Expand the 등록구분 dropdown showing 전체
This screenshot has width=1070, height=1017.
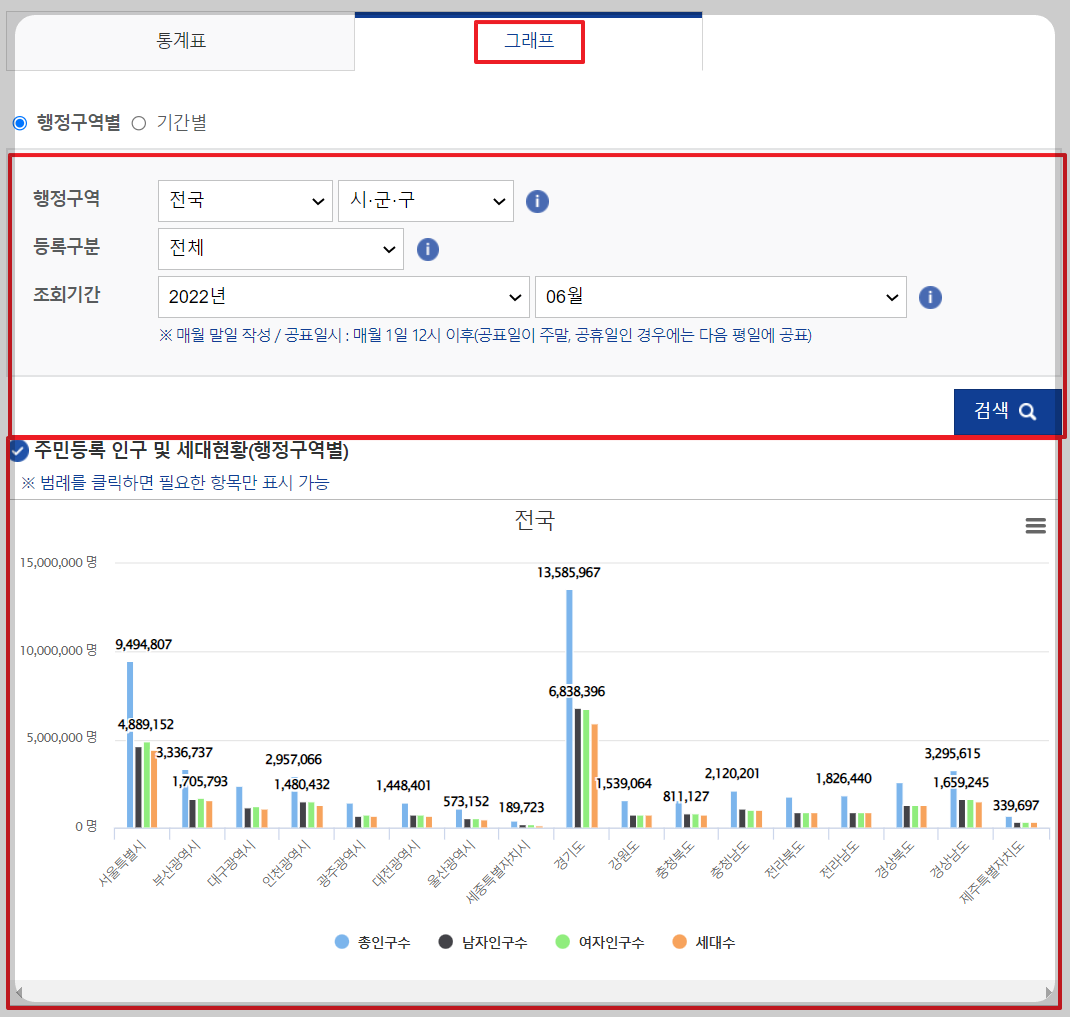click(x=280, y=249)
